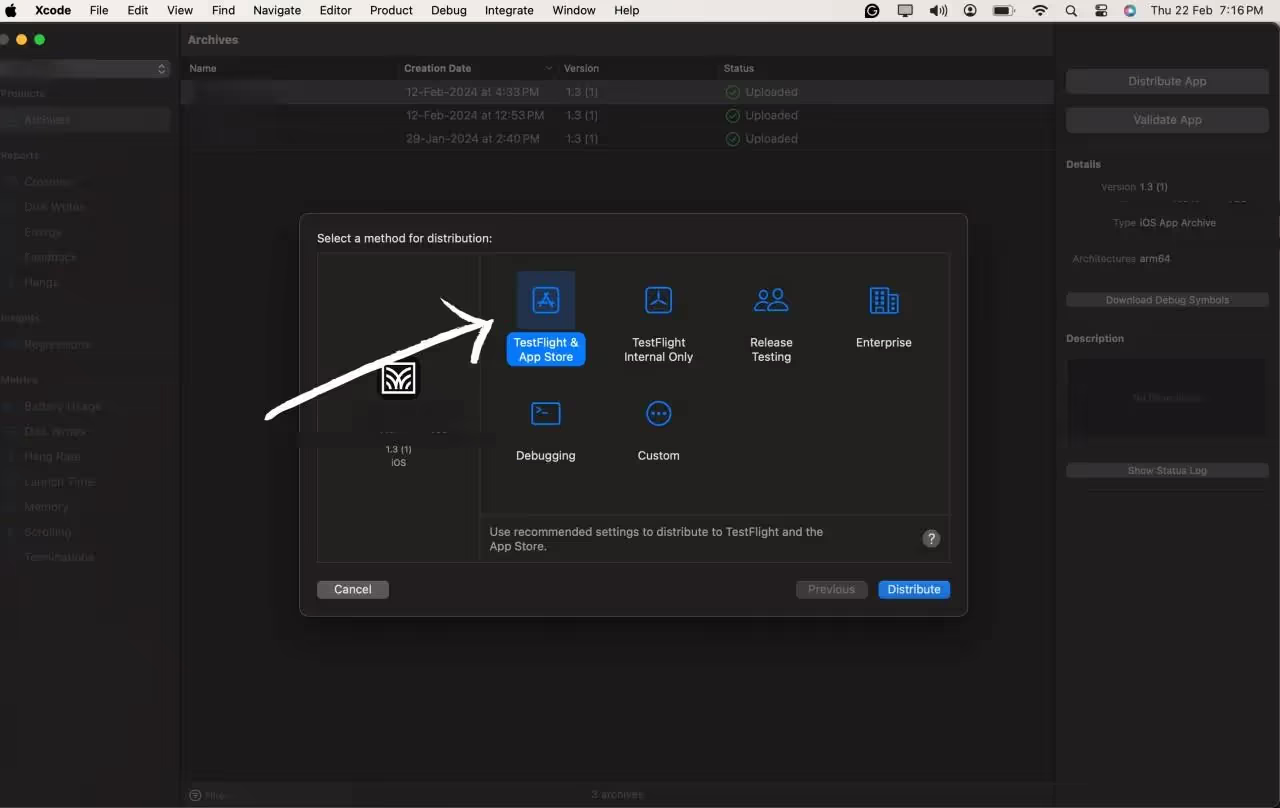Select archive created 29-Jan-2024 at 2:40 PM
The image size is (1280, 808).
tap(617, 138)
